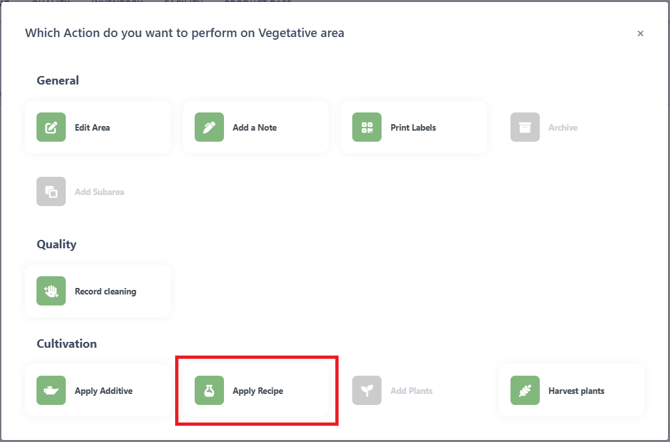Select the Record cleaning text label
670x442 pixels.
[105, 291]
